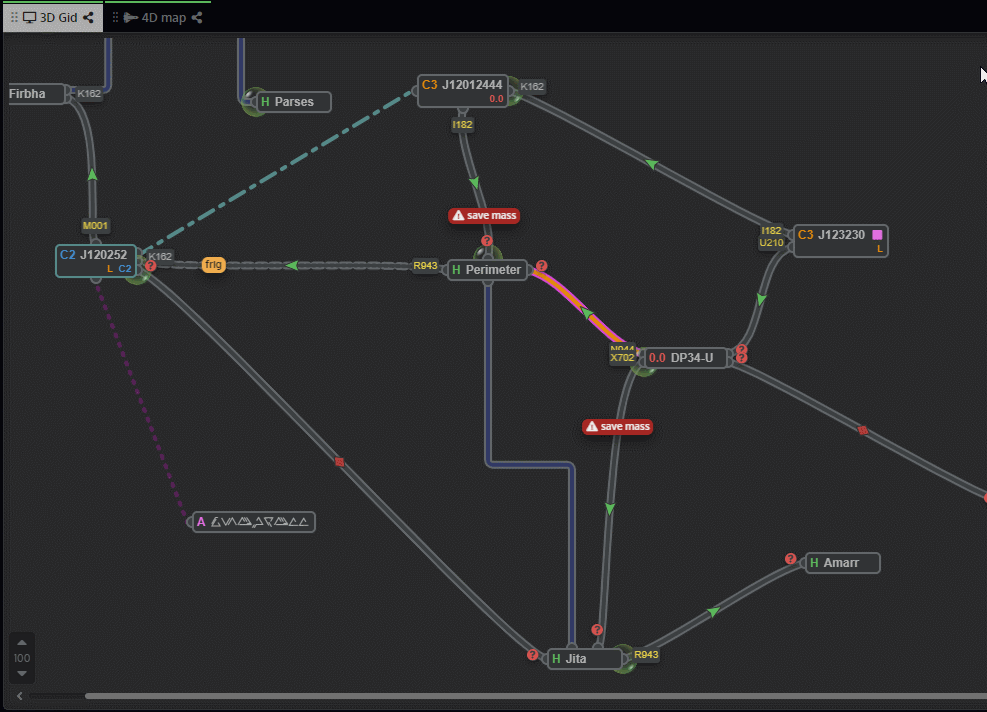Open the 4D map tab
The height and width of the screenshot is (712, 987).
coord(157,17)
